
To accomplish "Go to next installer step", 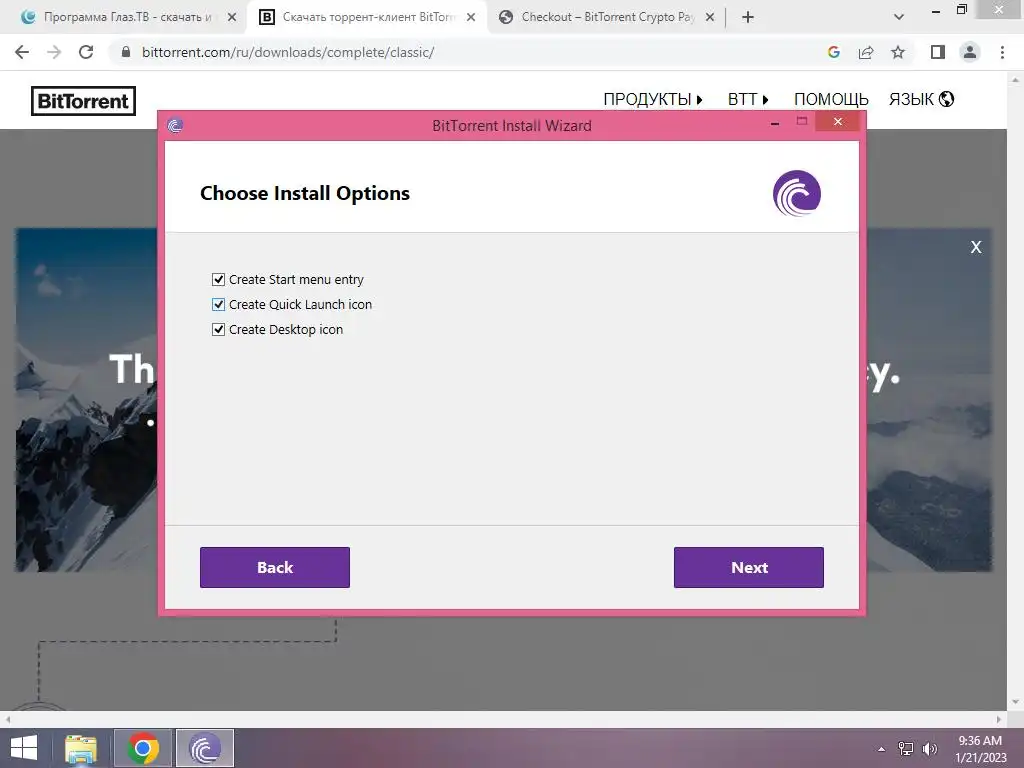I will 748,568.
